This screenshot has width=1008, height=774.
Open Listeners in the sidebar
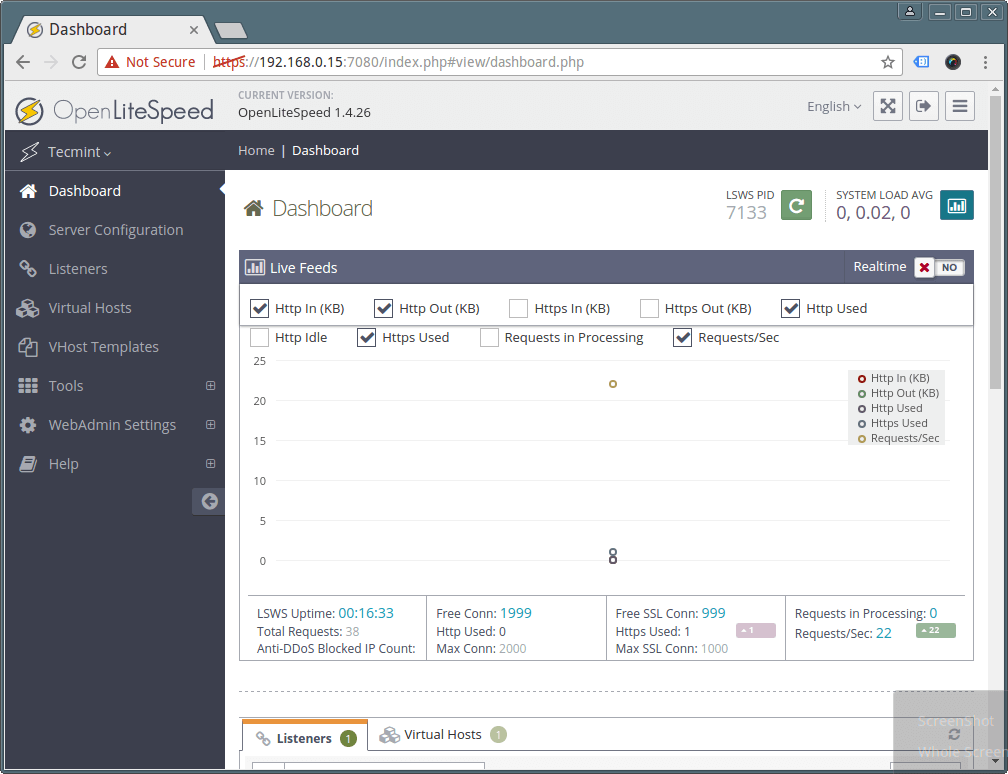click(x=78, y=269)
